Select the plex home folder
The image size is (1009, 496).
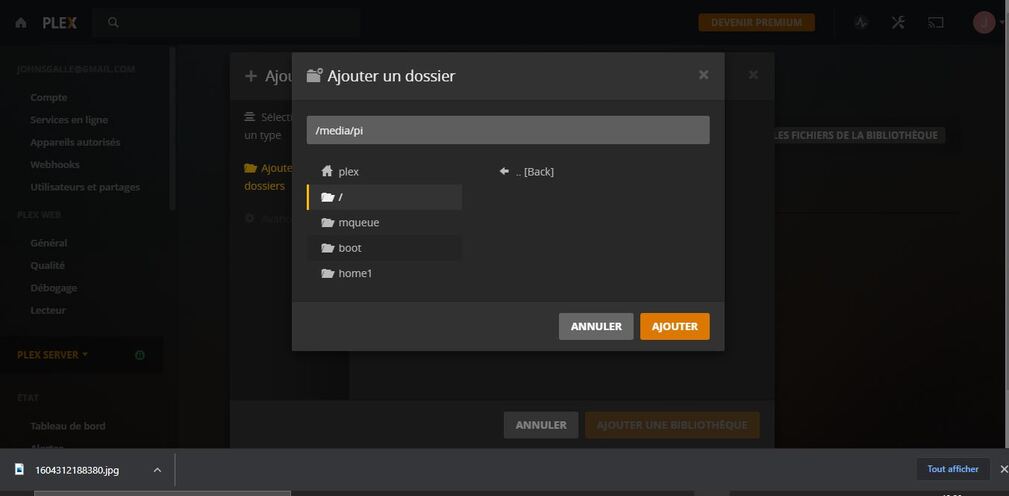pos(384,172)
